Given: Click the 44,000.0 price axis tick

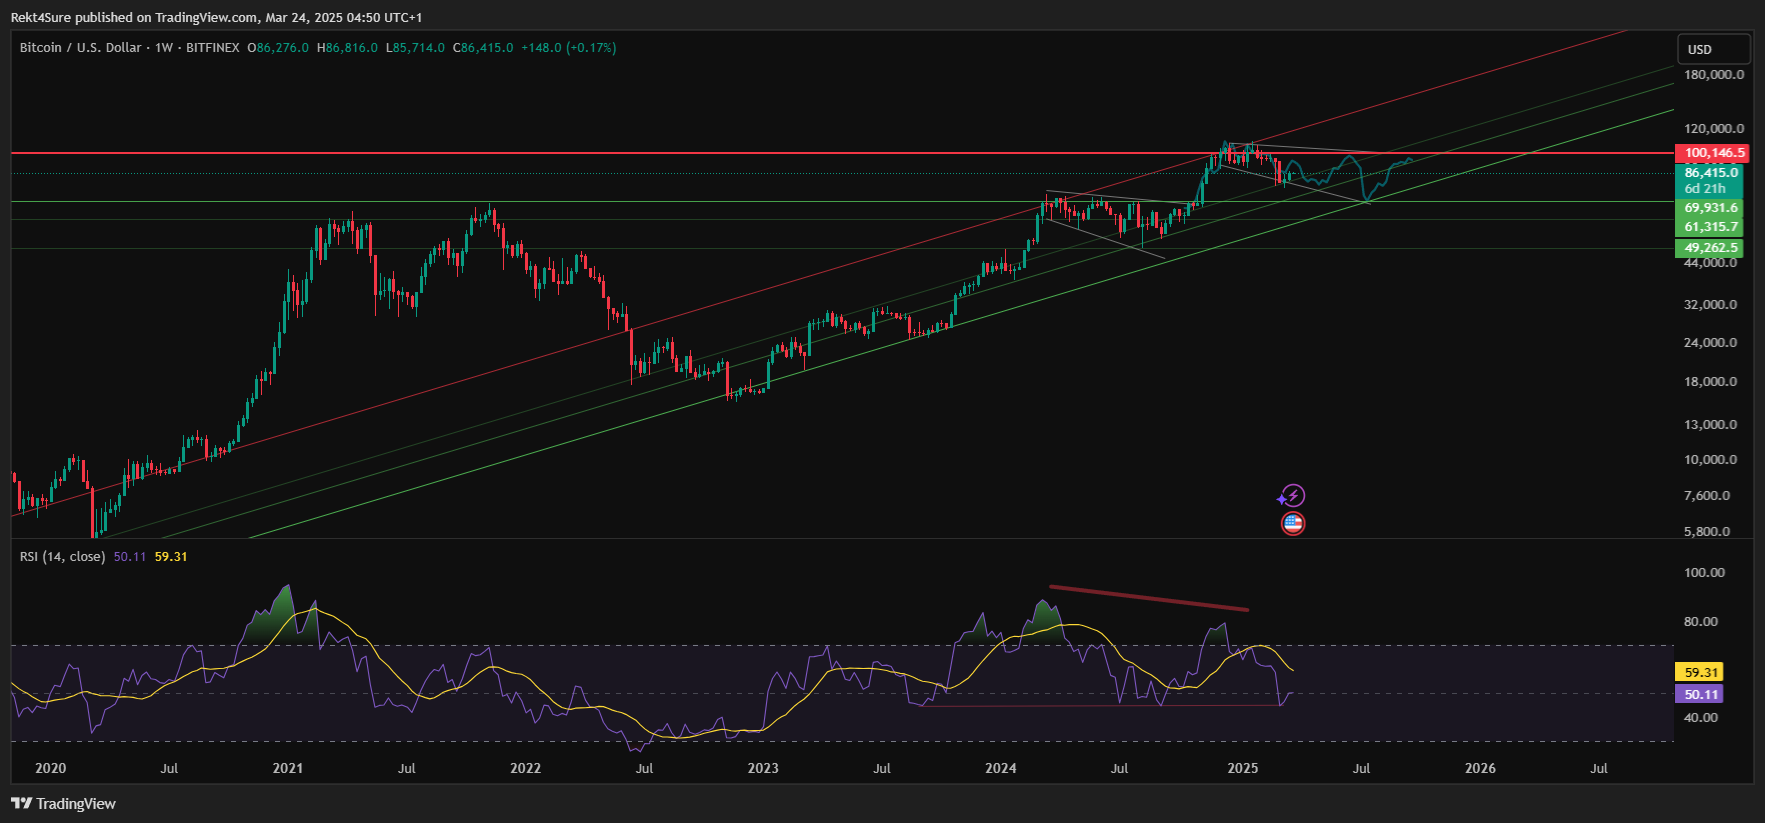Looking at the screenshot, I should coord(1711,263).
